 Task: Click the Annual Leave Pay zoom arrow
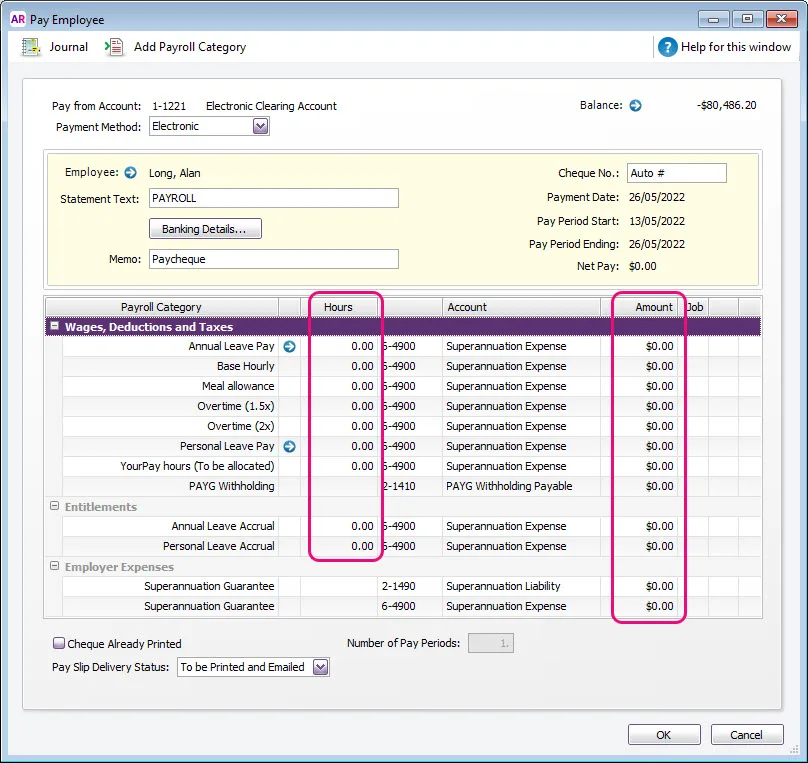click(289, 346)
